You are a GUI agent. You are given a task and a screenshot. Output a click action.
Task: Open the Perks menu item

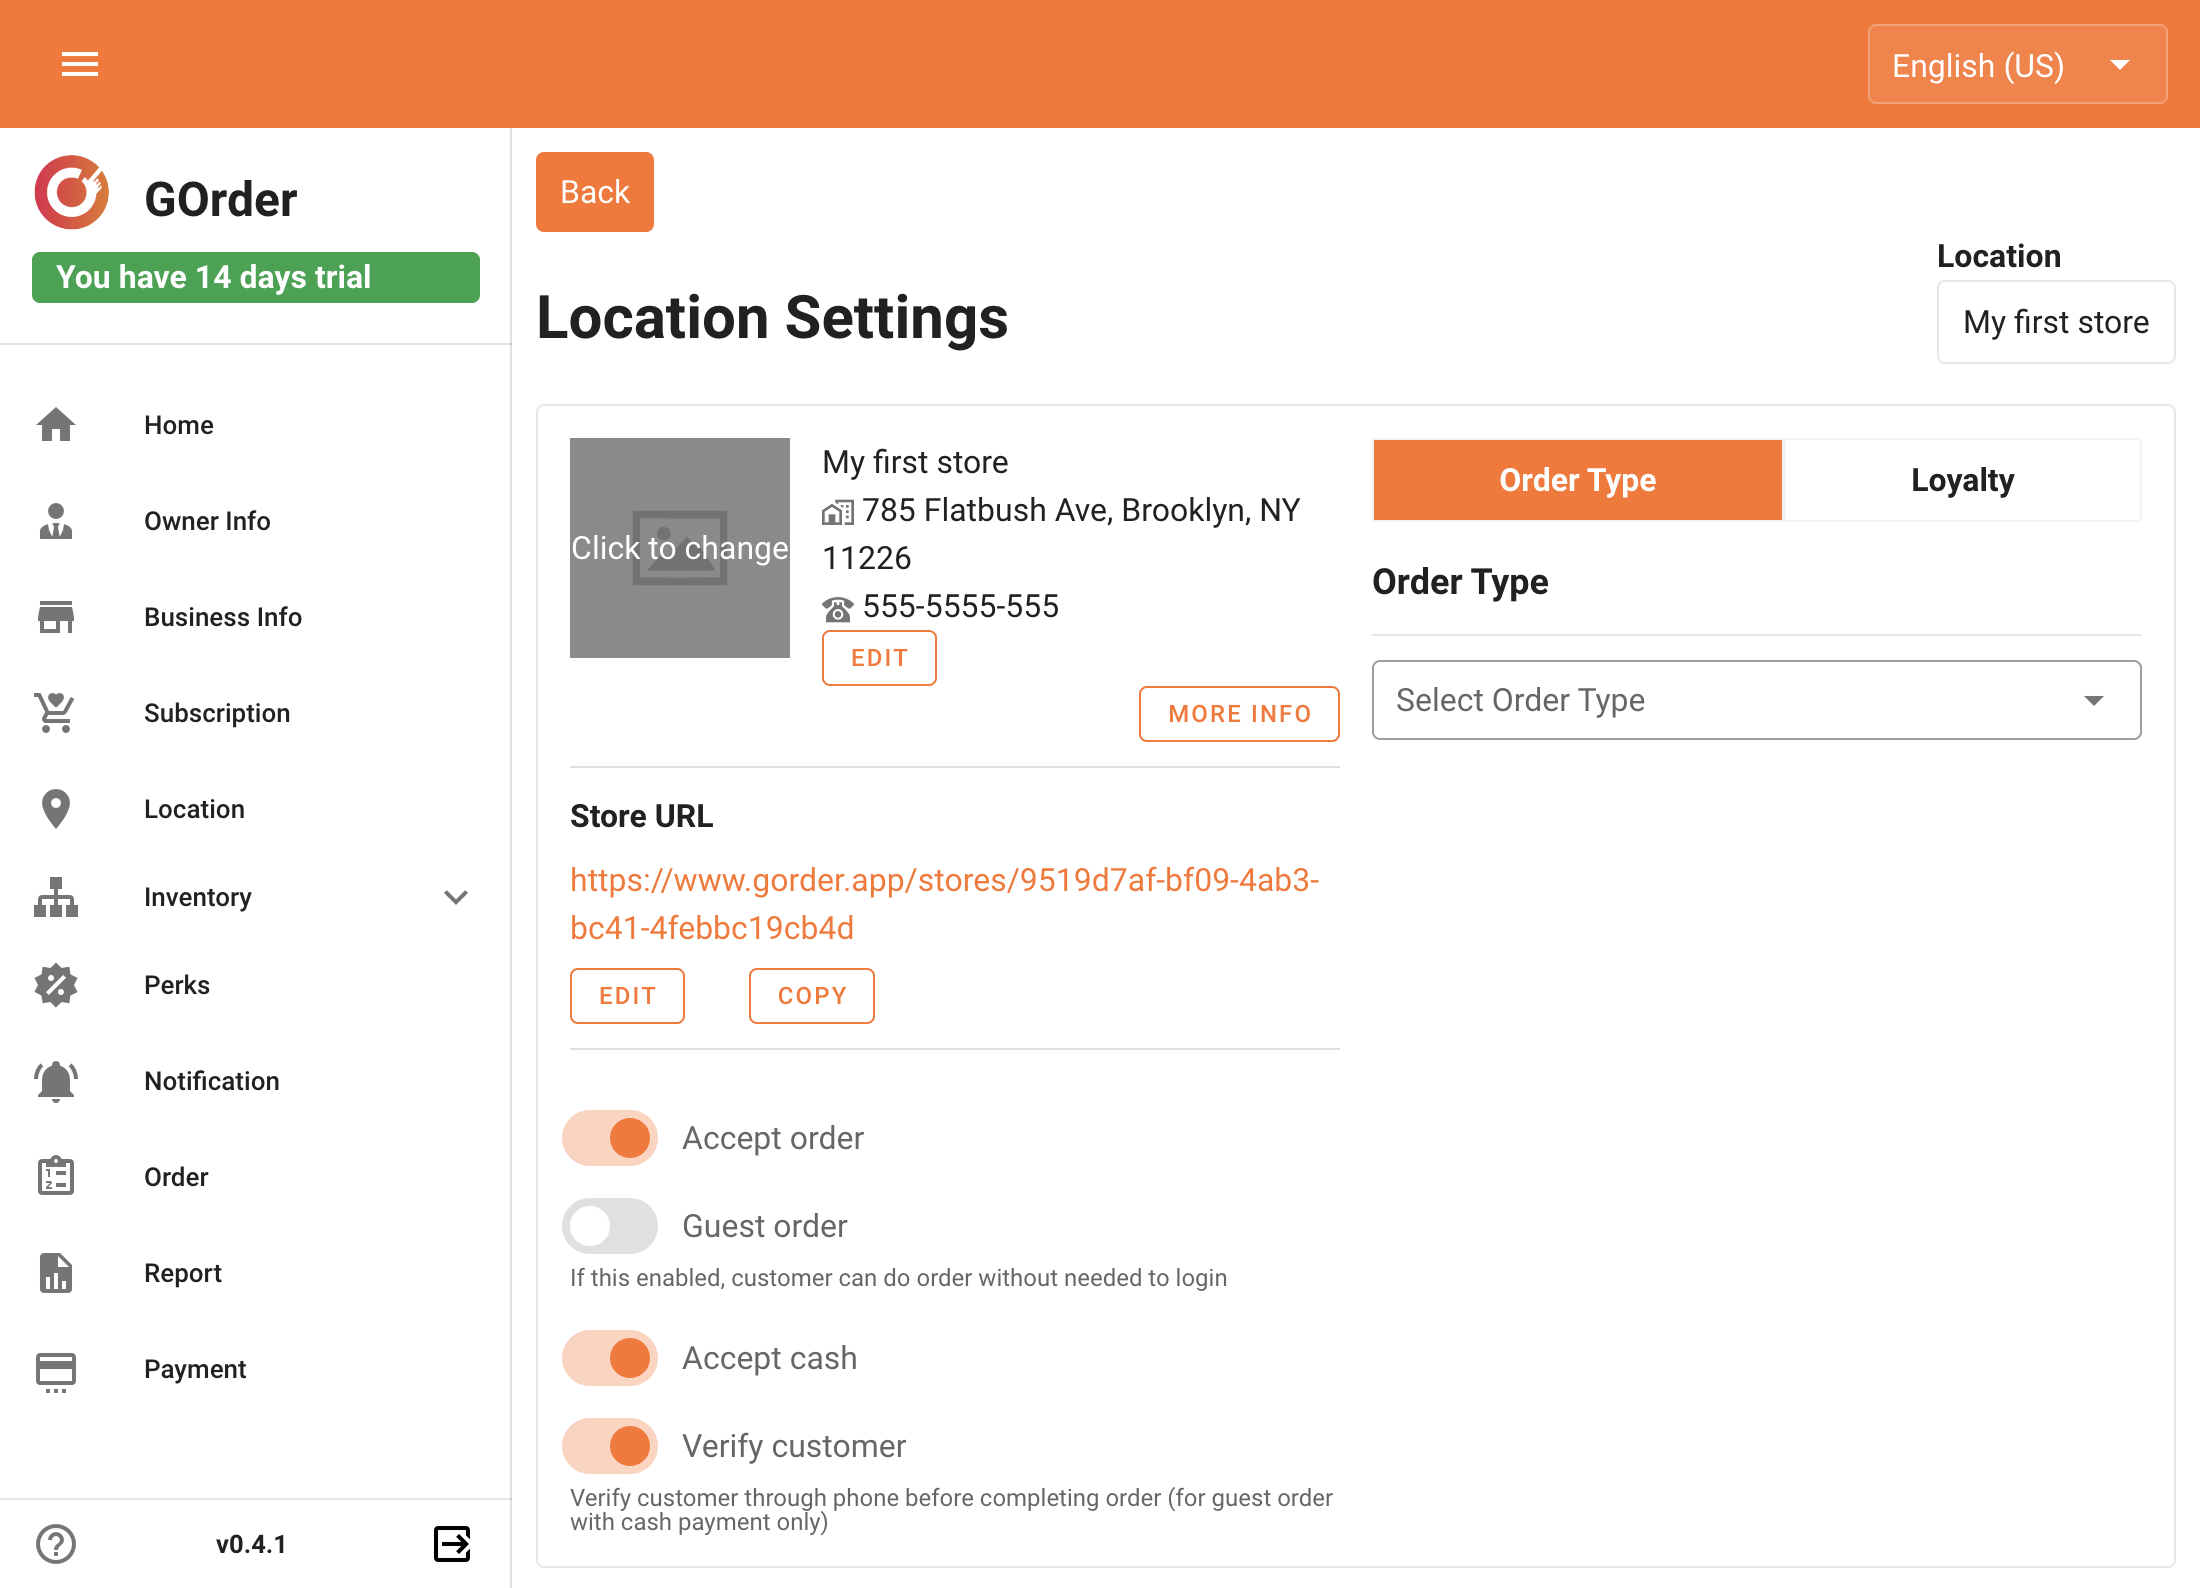click(x=256, y=985)
